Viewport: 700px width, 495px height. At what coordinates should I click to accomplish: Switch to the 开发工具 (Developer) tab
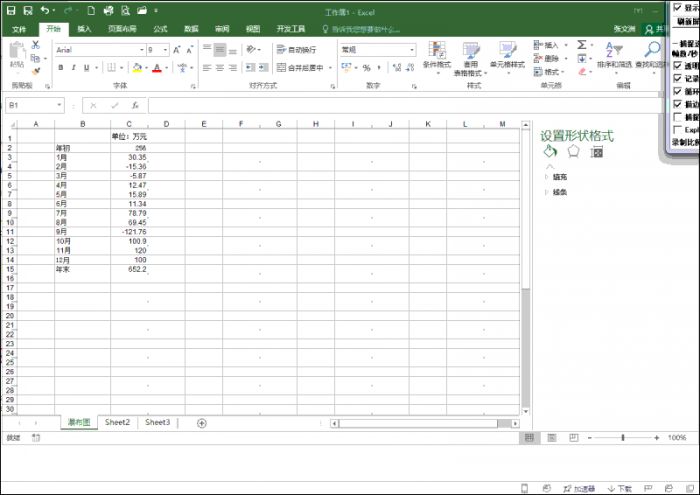(291, 29)
